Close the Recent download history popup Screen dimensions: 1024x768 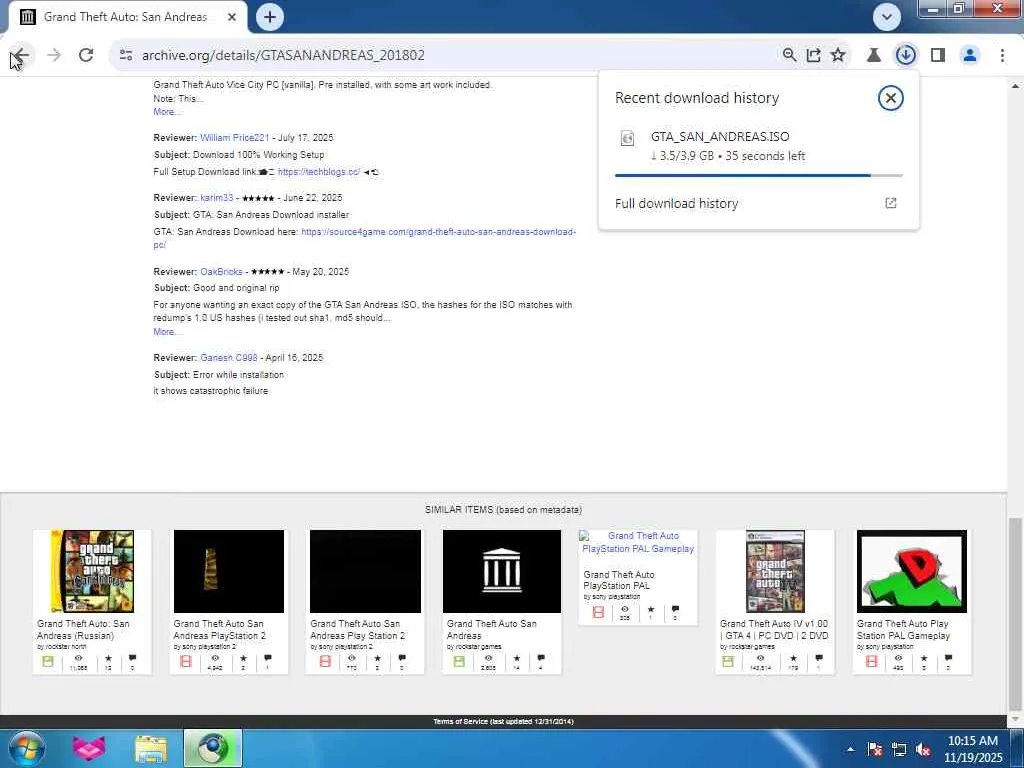click(x=890, y=98)
